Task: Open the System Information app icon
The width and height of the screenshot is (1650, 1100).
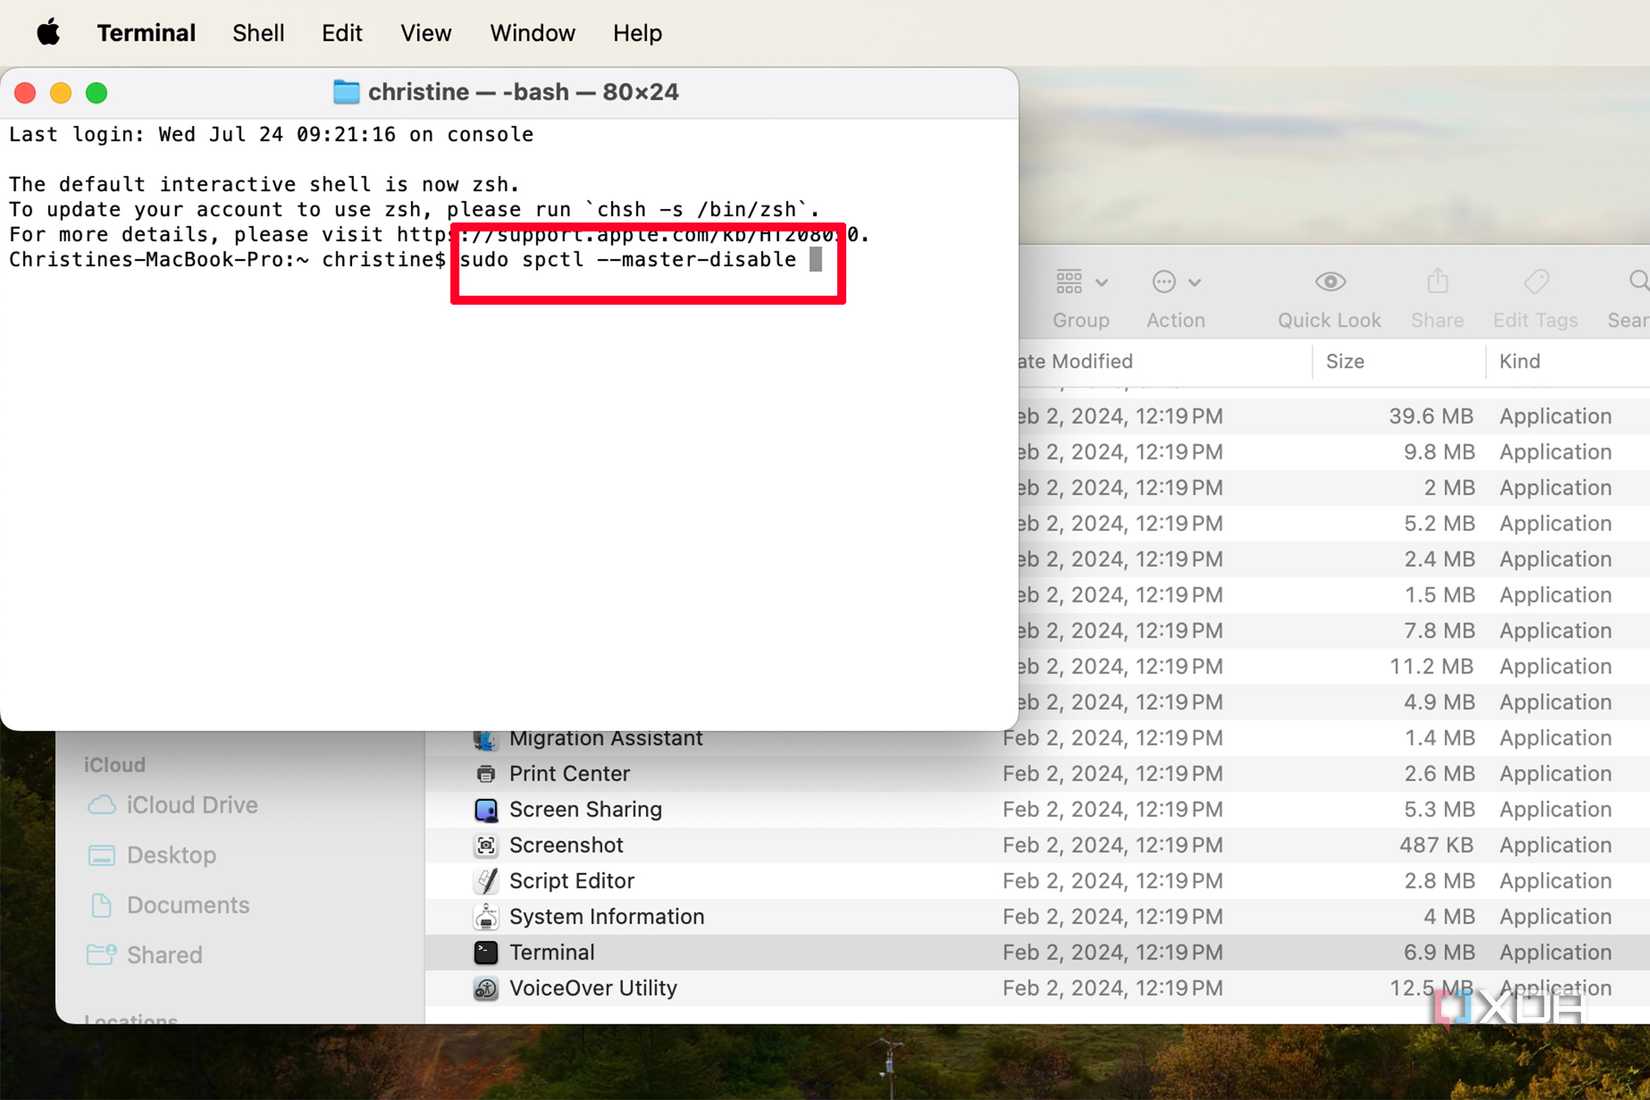Action: 487,916
